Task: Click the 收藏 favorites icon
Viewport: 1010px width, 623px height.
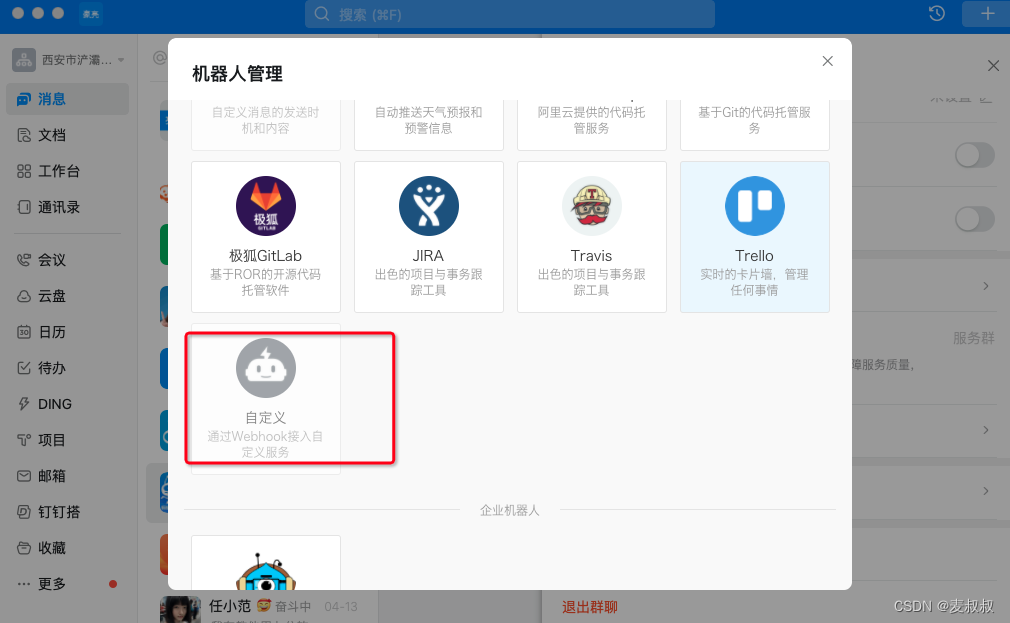Action: (x=24, y=548)
